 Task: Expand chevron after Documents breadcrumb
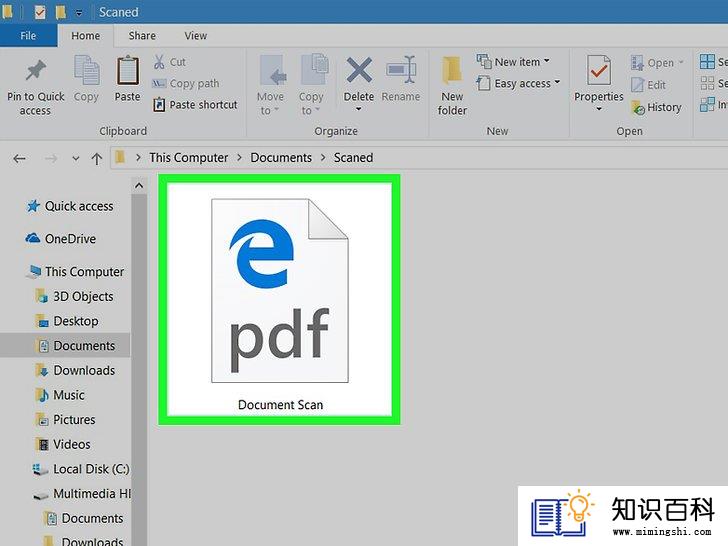323,158
